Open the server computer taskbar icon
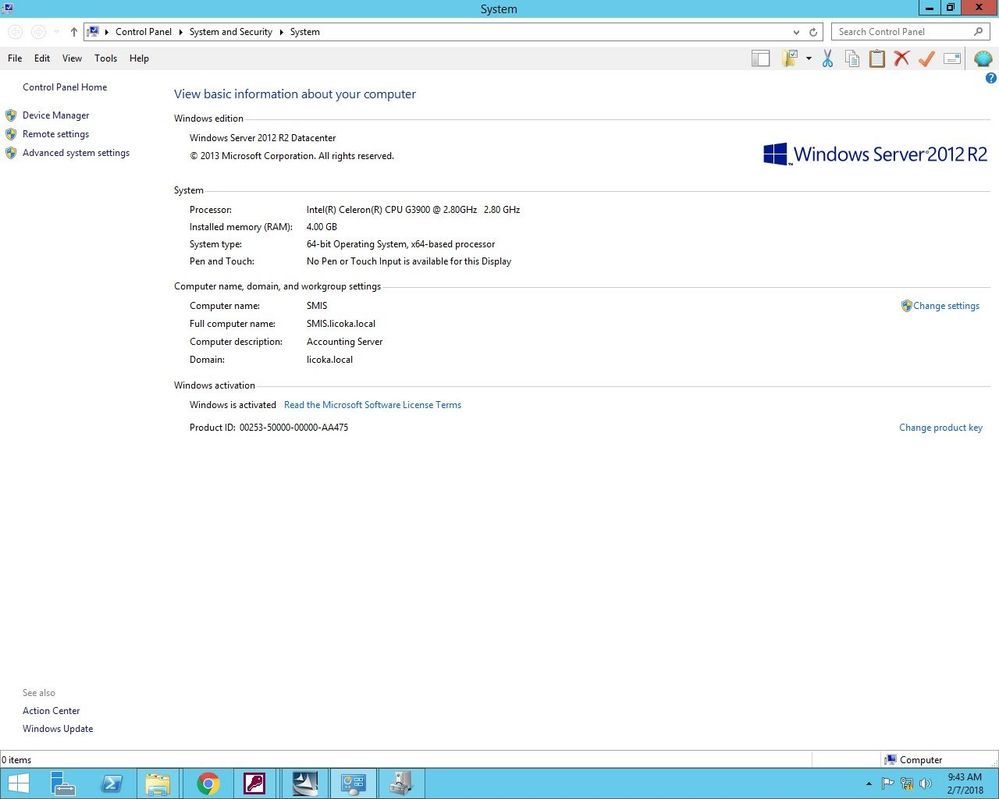 tap(401, 784)
